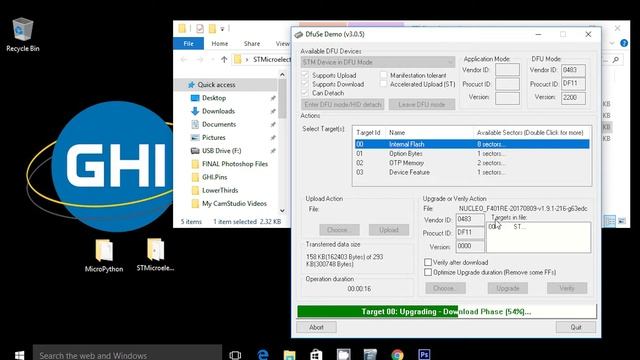
Task: Open the Windows Store taskbar icon
Action: pyautogui.click(x=316, y=355)
